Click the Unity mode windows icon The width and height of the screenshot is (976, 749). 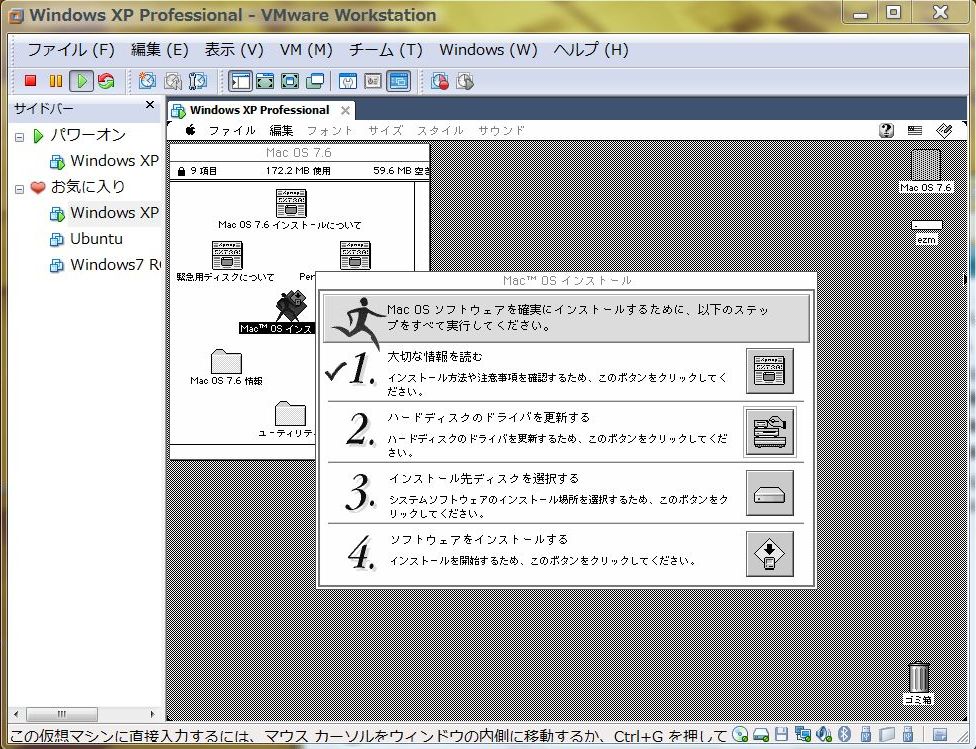point(316,81)
